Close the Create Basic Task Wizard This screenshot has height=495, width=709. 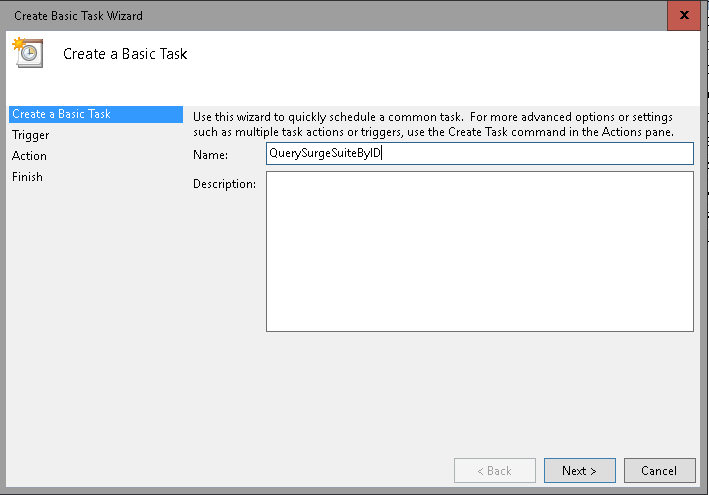click(x=684, y=15)
